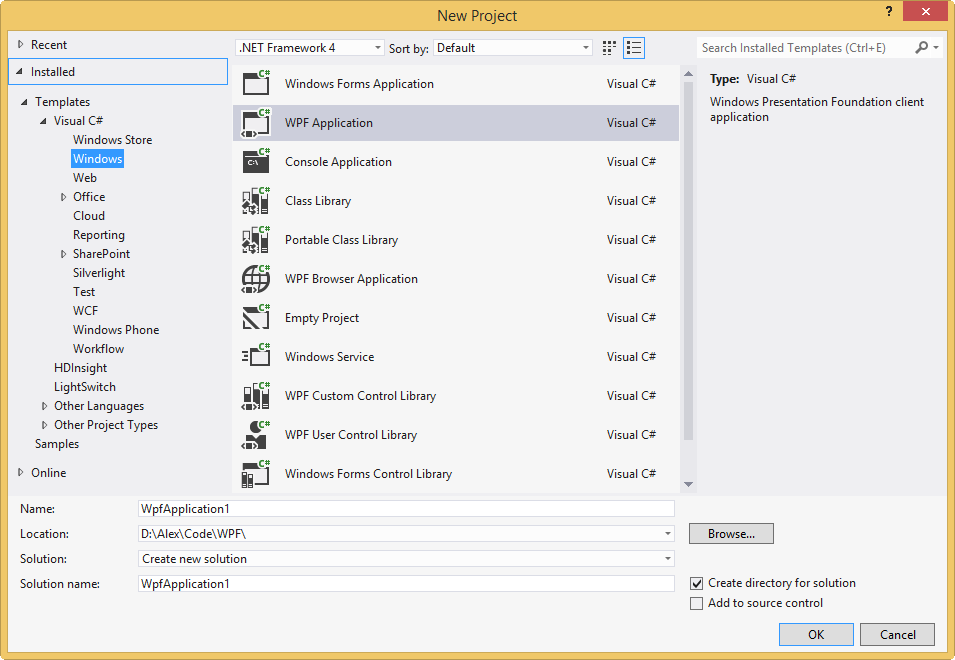This screenshot has height=660, width=955.
Task: Click the Console Application template icon
Action: click(x=256, y=161)
